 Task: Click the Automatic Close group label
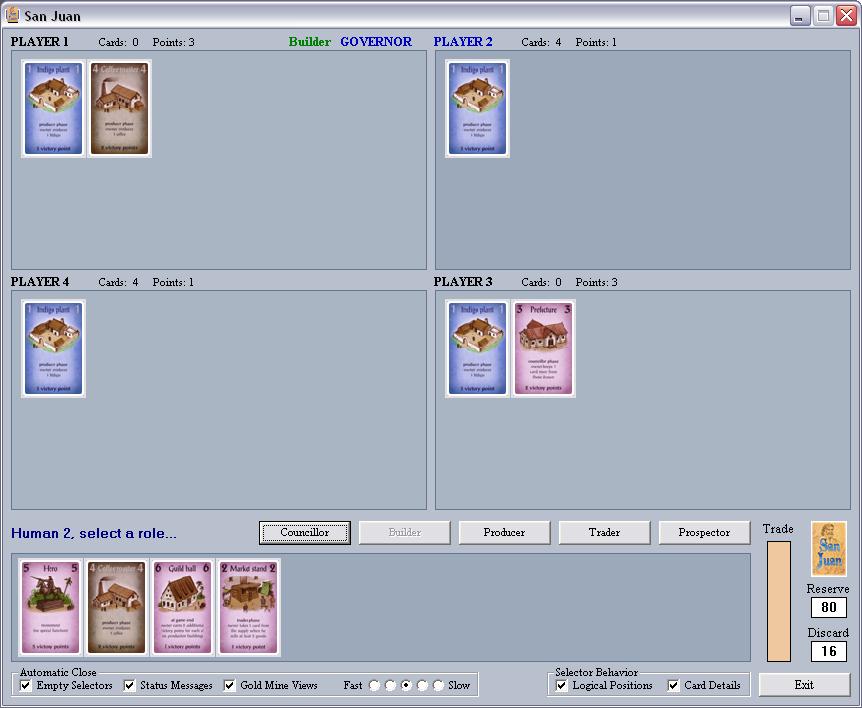[58, 672]
